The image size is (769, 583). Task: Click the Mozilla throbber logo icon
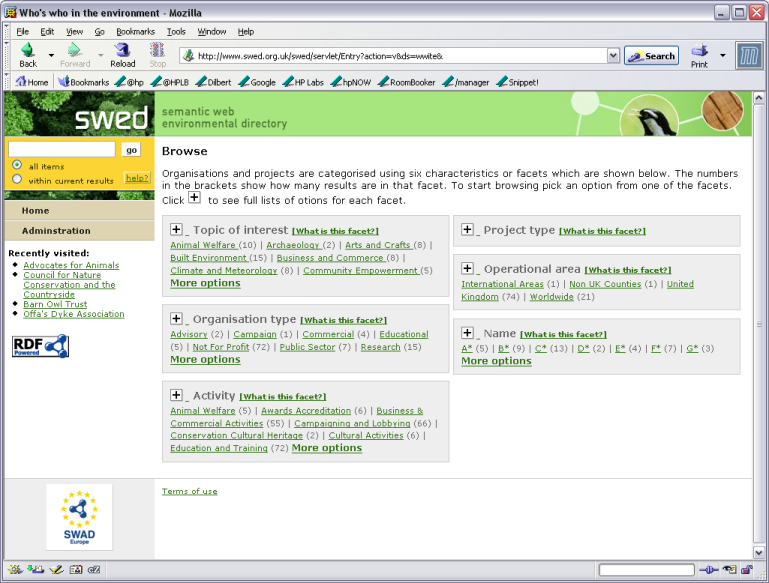749,56
